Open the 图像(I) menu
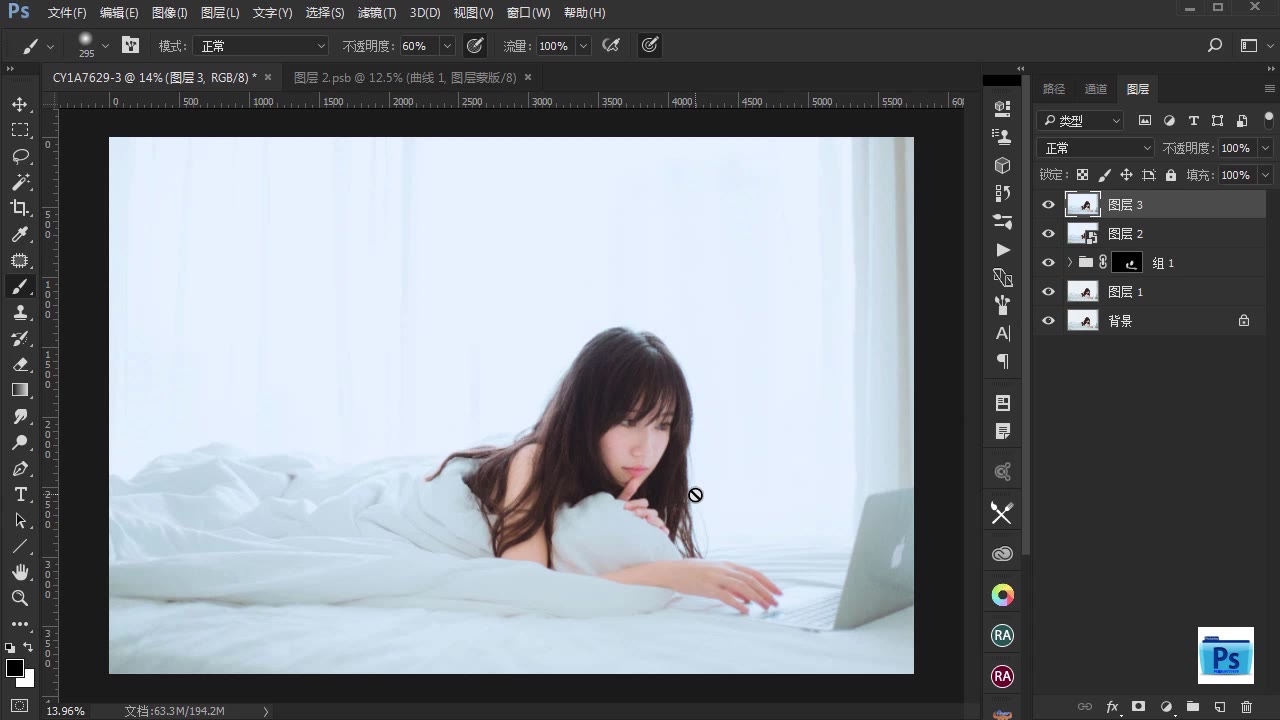 point(169,13)
